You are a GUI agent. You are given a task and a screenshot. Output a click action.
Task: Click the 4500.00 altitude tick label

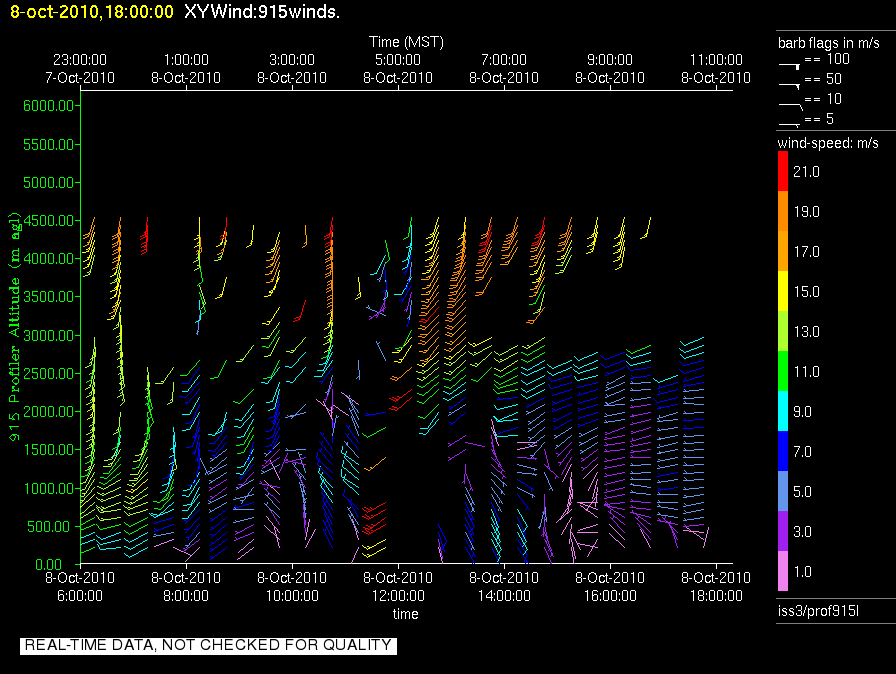coord(49,220)
